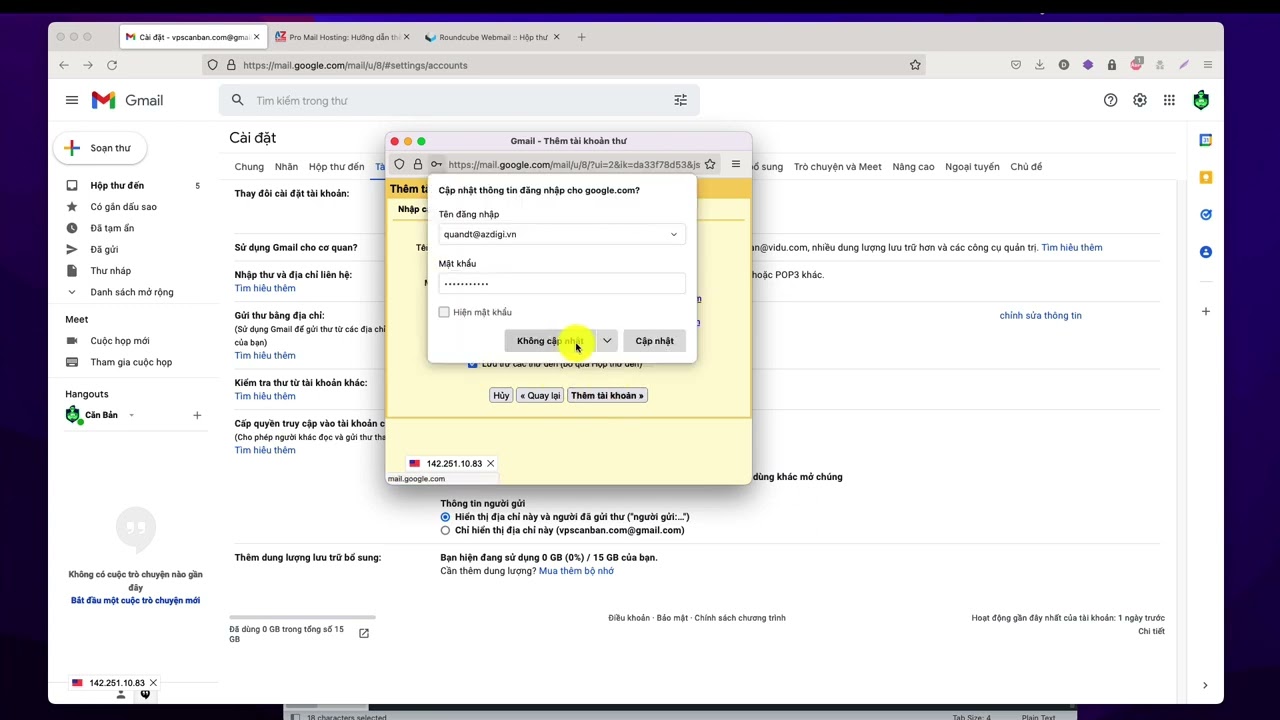Switch to the Nâng cao settings tab

[913, 167]
